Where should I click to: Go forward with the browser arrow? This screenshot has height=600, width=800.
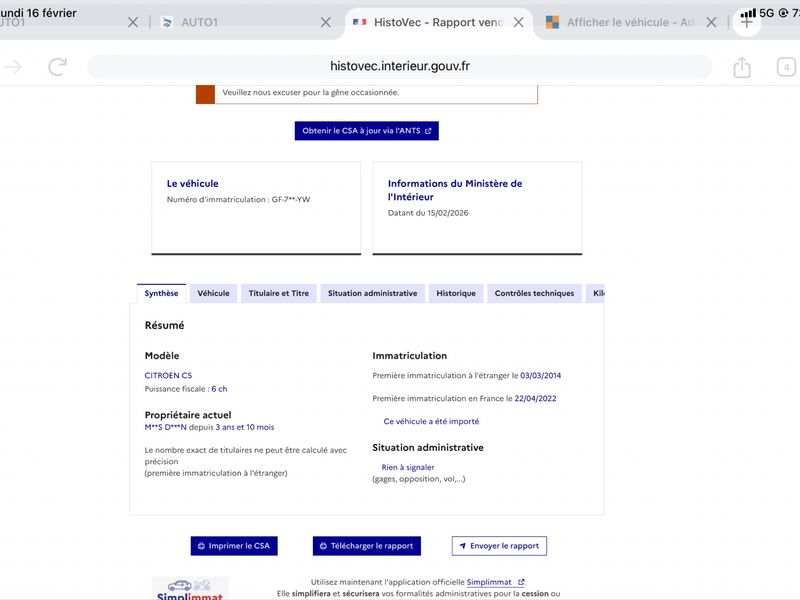click(x=13, y=67)
